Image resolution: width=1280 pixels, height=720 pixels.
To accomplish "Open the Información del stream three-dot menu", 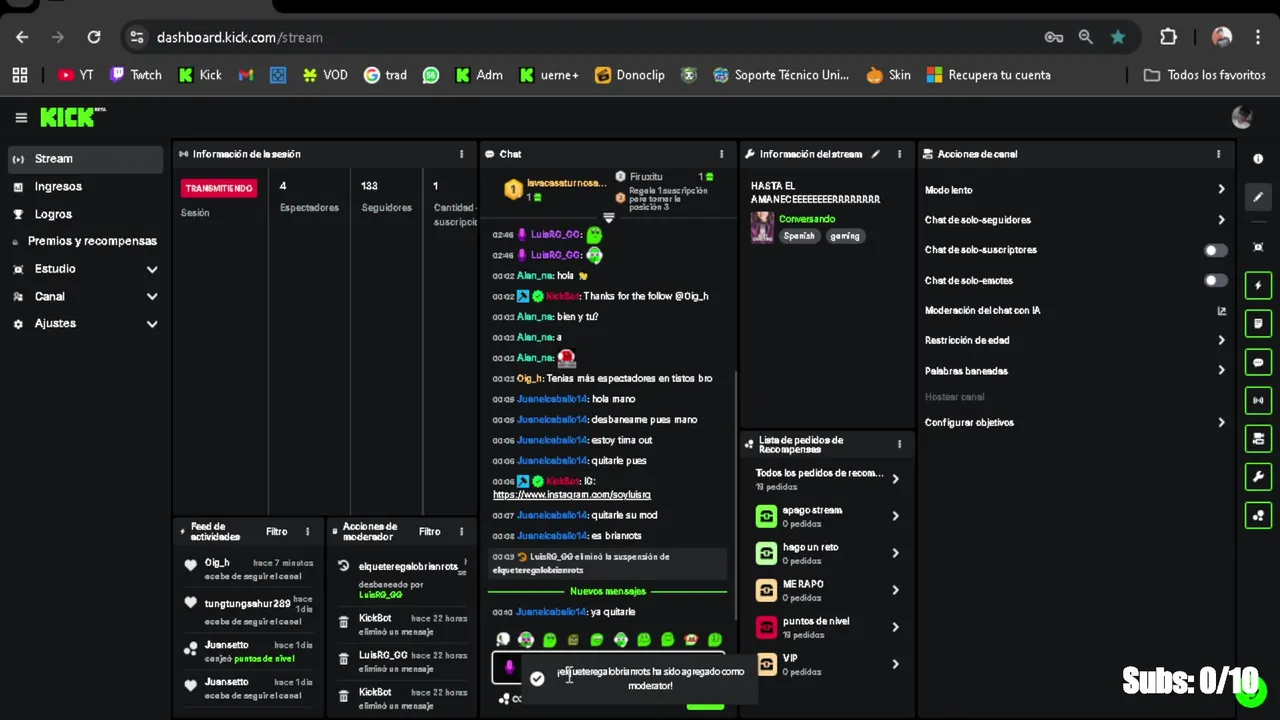I will 899,154.
